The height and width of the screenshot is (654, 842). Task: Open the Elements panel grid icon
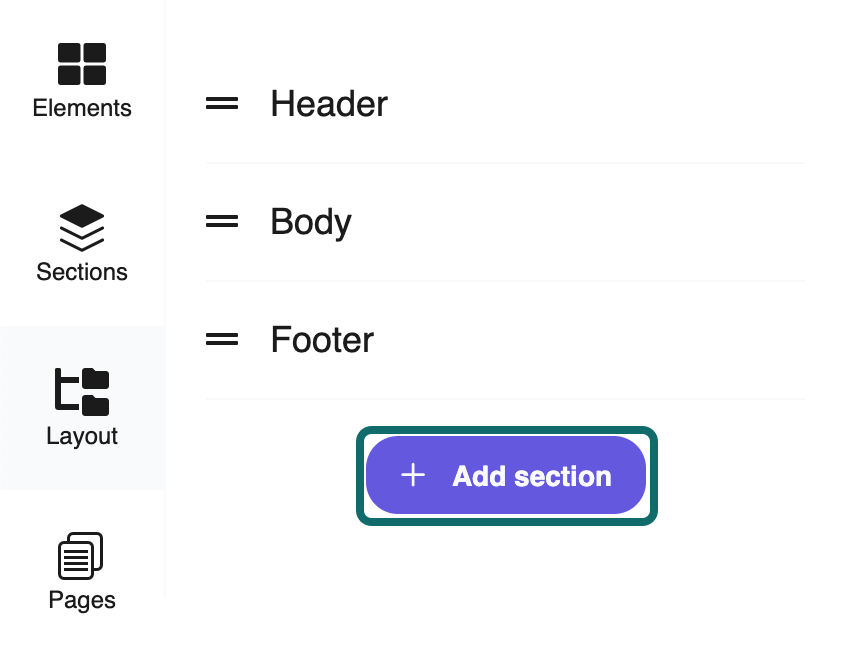tap(82, 63)
